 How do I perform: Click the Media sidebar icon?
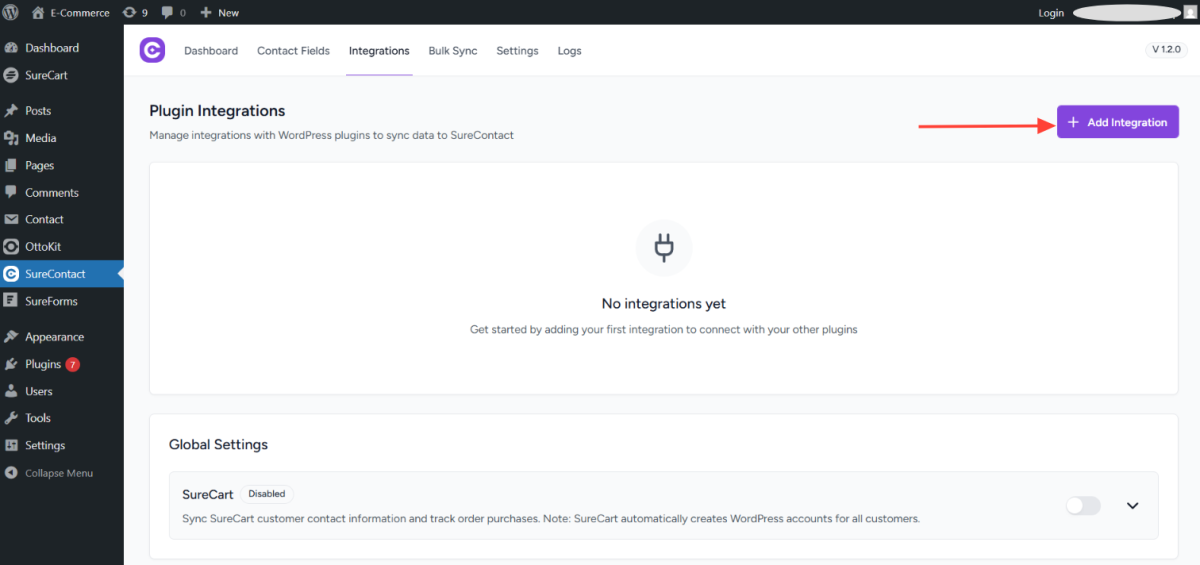tap(11, 138)
